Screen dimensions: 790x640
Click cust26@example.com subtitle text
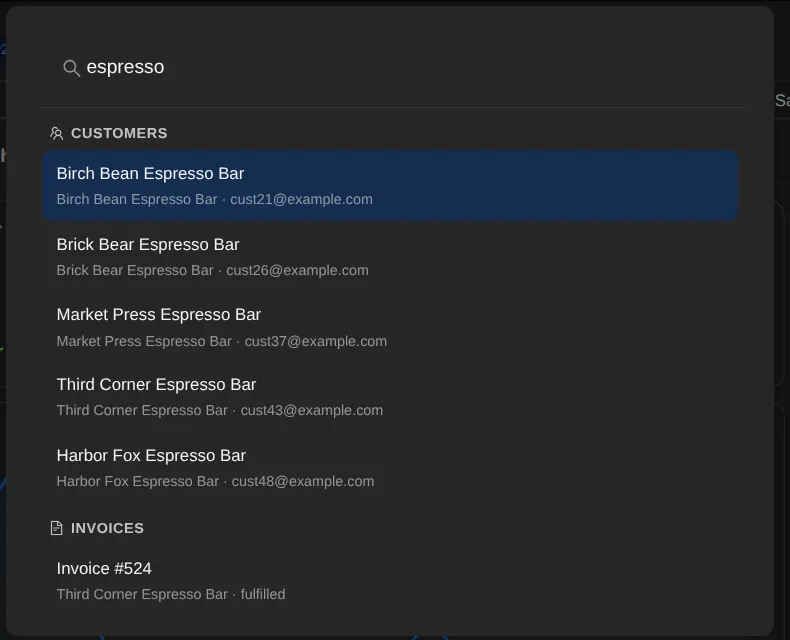point(297,271)
